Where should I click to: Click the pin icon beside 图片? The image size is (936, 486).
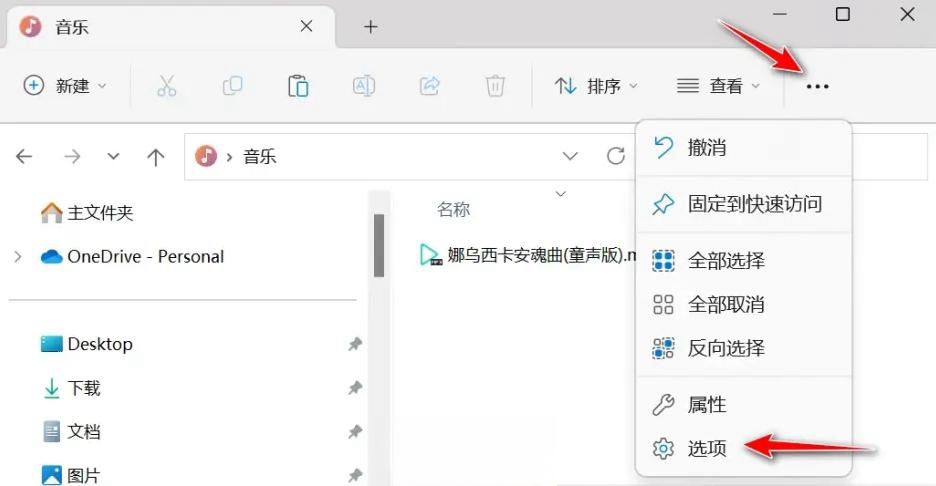(x=355, y=475)
